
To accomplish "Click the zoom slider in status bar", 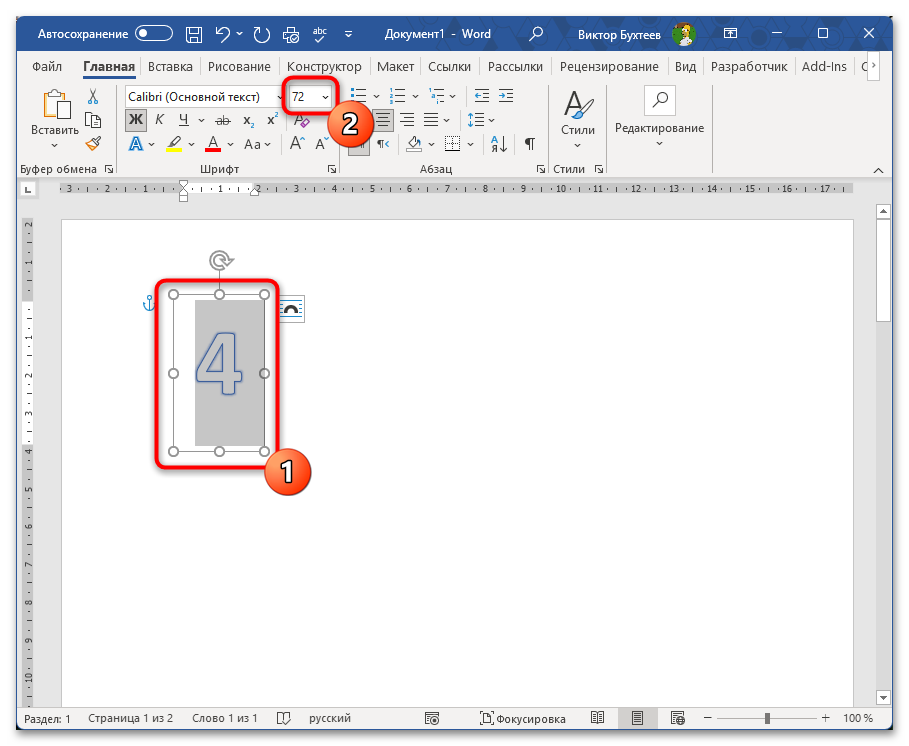I will click(x=767, y=718).
